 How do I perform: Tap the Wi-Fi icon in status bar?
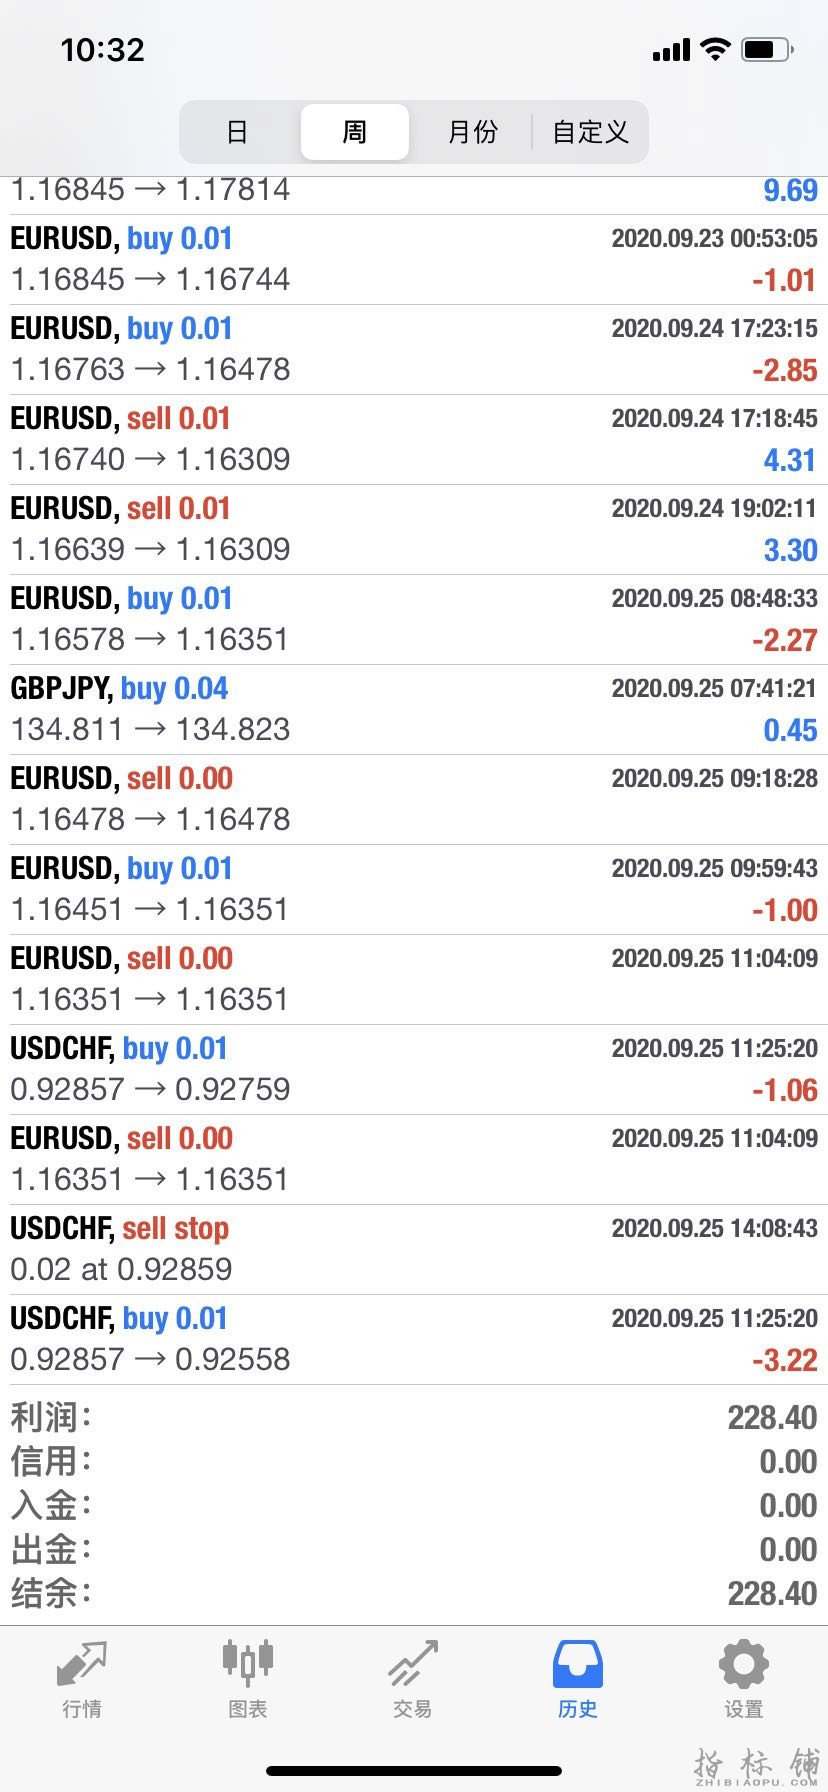[715, 49]
